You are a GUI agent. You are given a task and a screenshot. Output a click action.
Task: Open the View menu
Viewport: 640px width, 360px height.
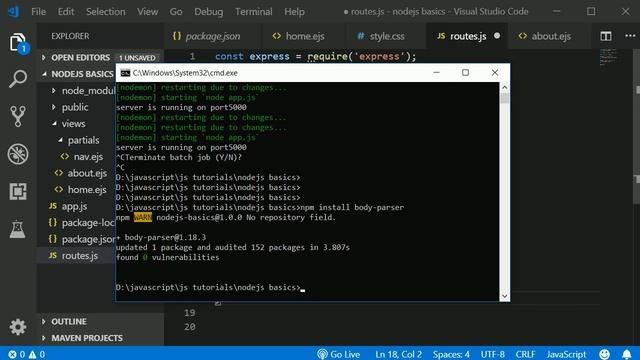[147, 11]
